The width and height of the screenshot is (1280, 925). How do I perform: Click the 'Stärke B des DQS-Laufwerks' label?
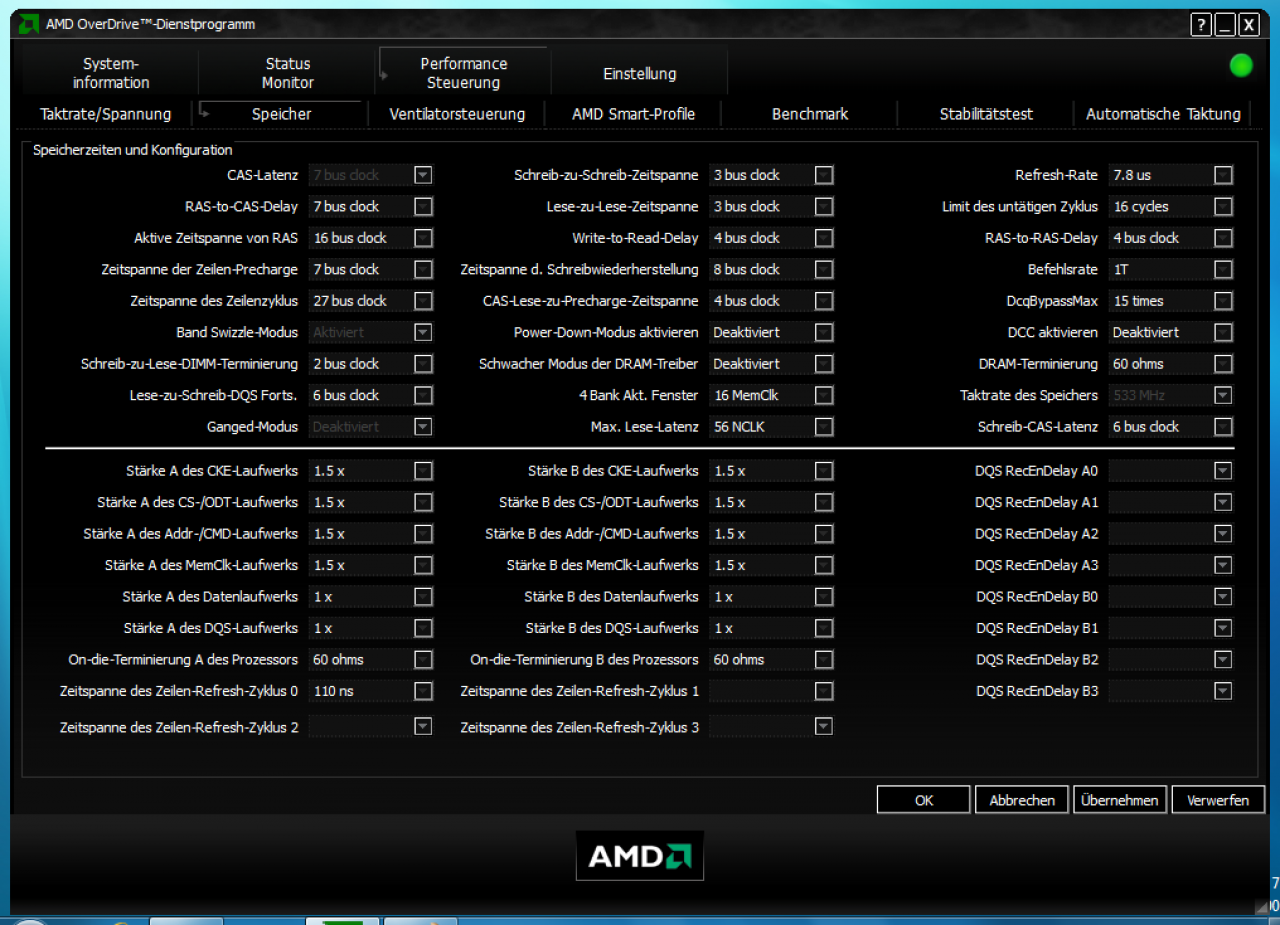612,628
